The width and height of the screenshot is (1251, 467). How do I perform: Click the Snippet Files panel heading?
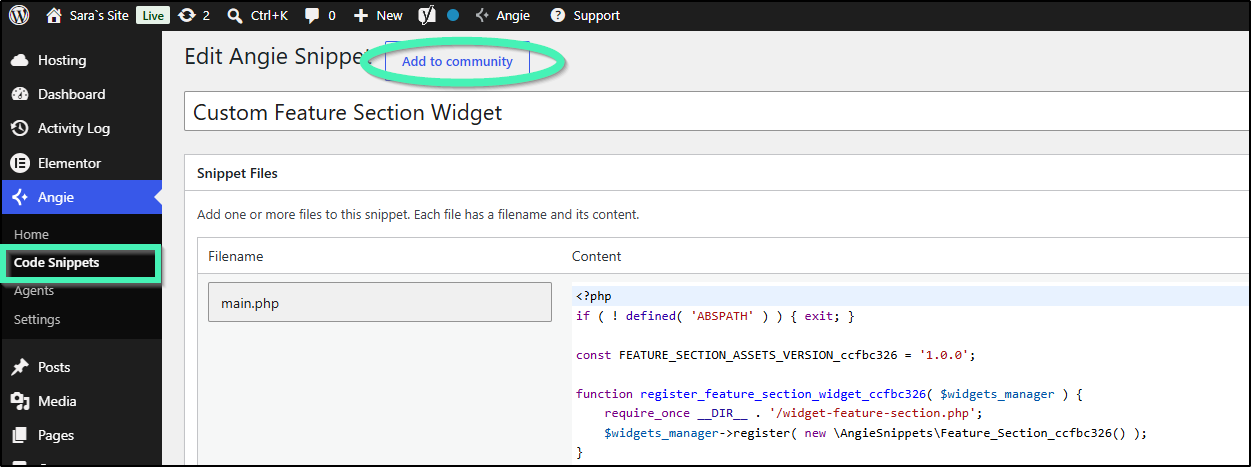pyautogui.click(x=237, y=173)
